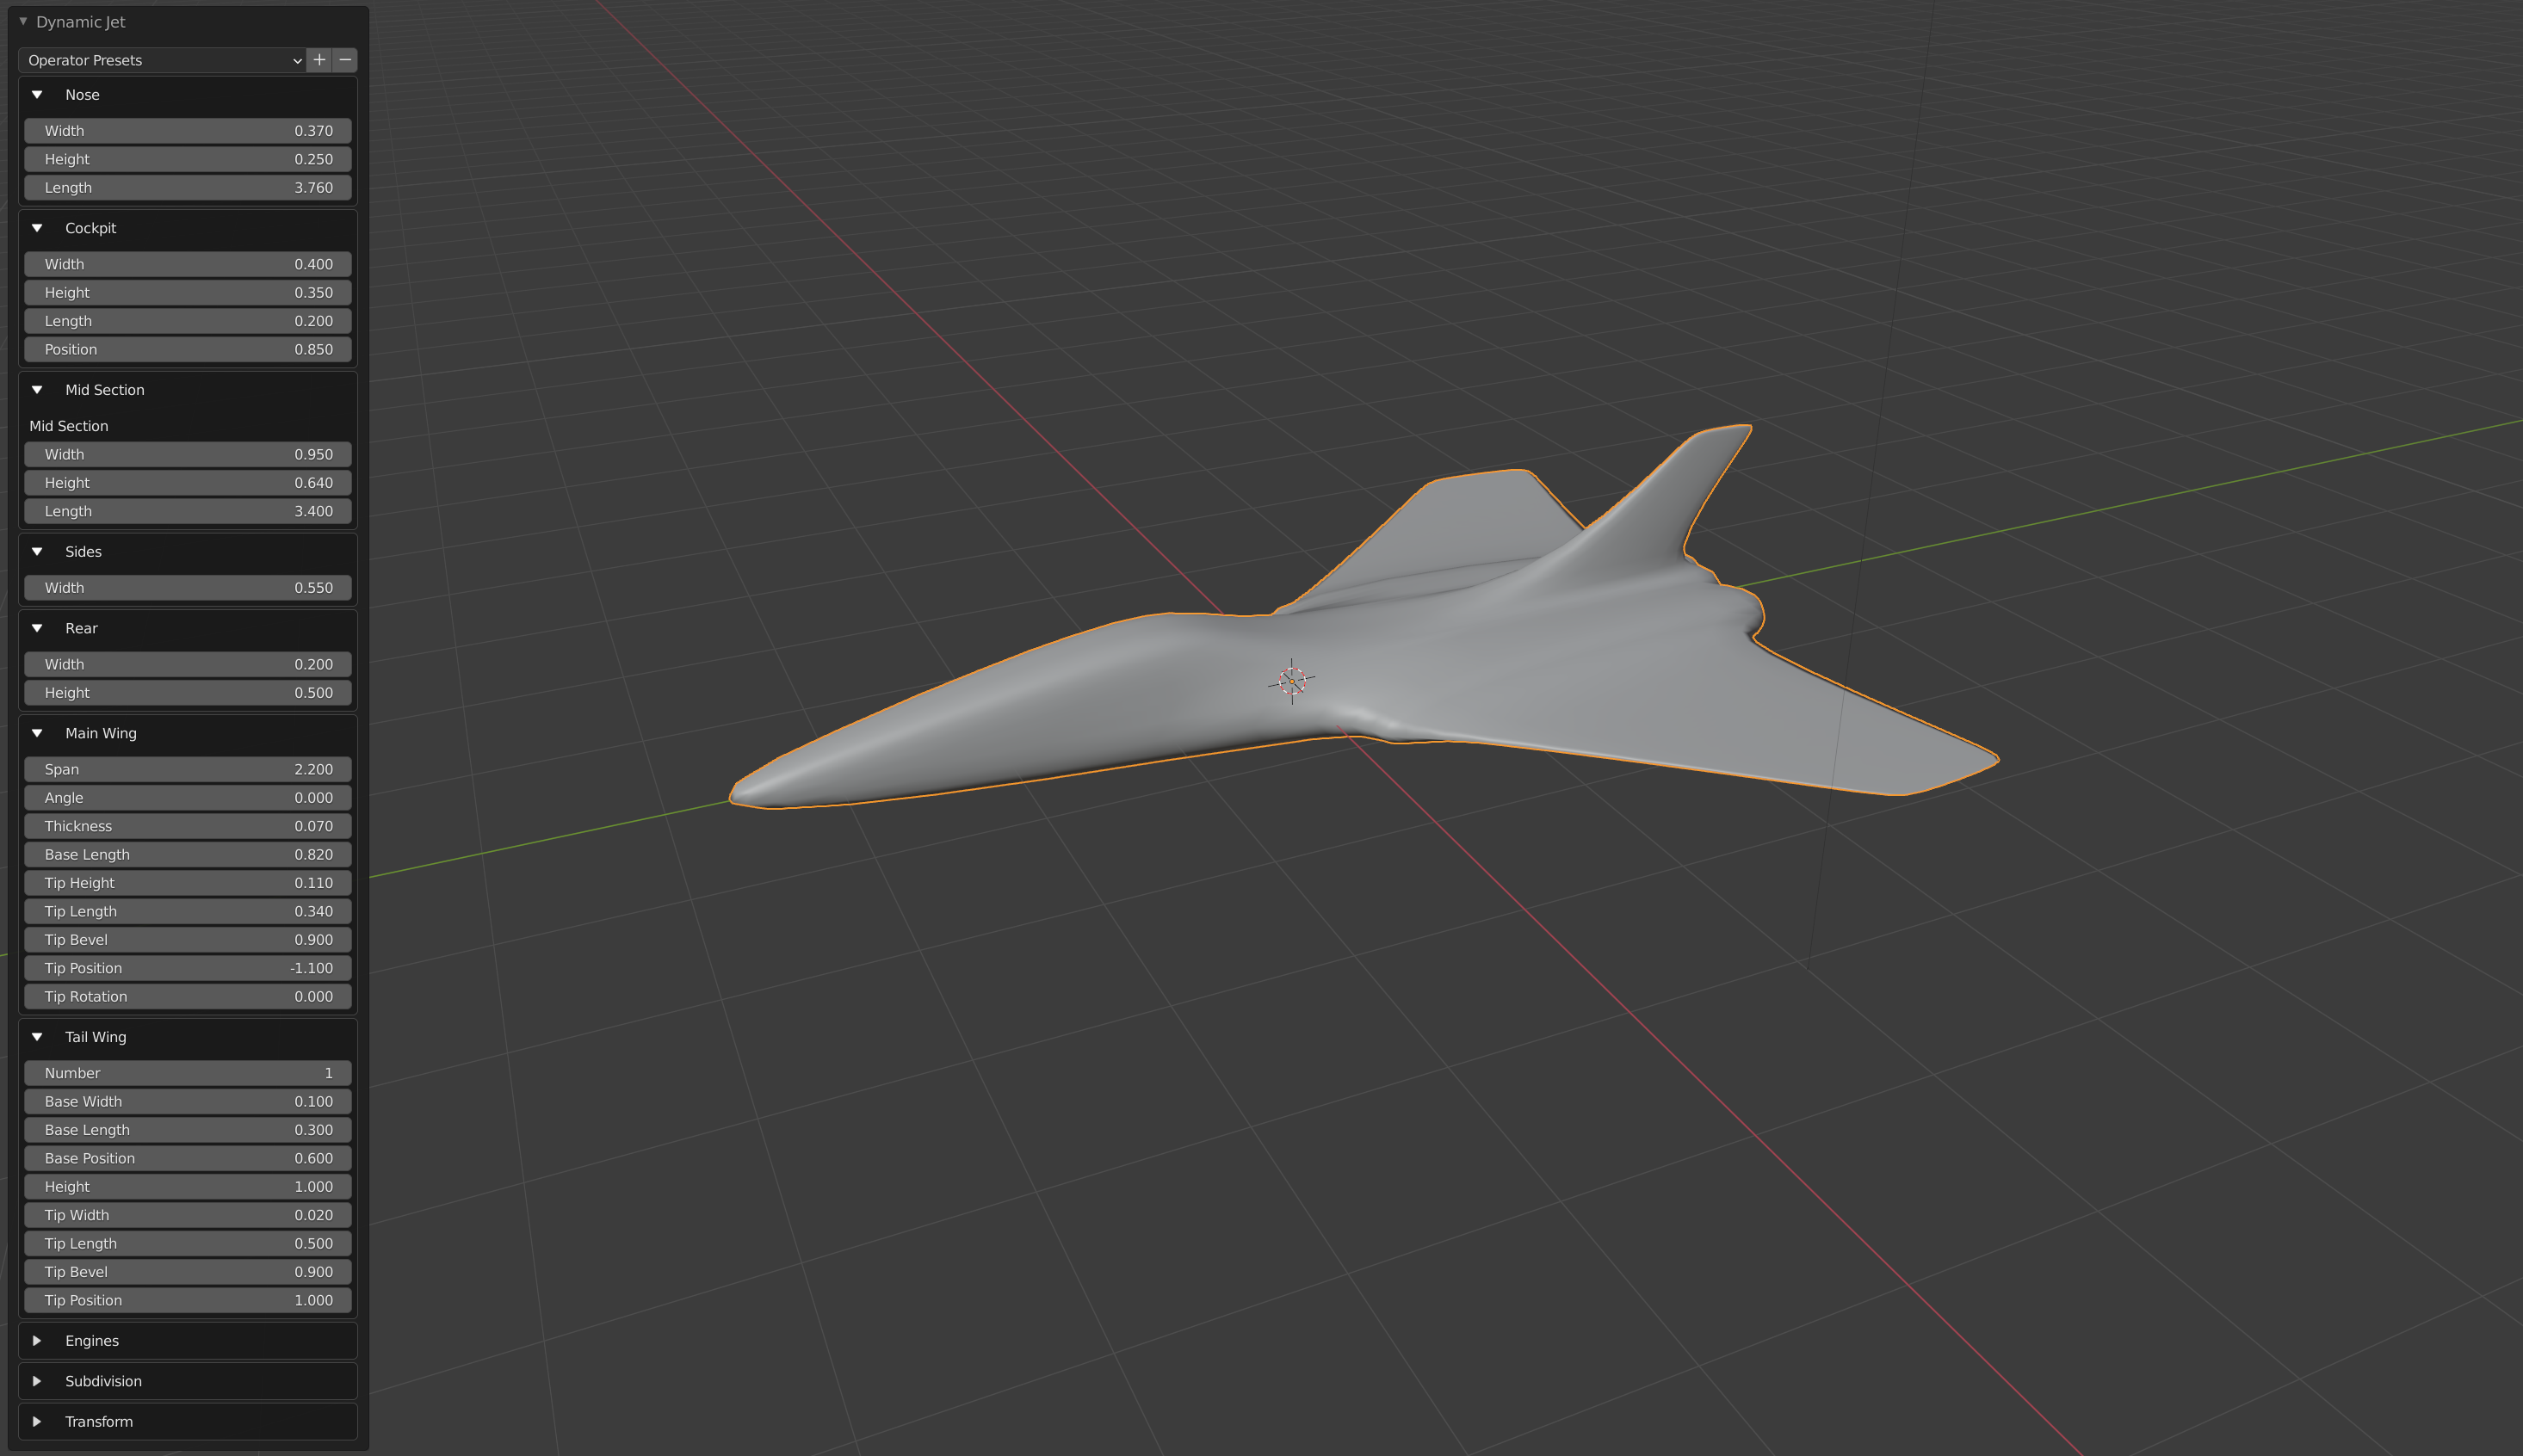The width and height of the screenshot is (2523, 1456).
Task: Click the Nose Length value field
Action: click(188, 188)
